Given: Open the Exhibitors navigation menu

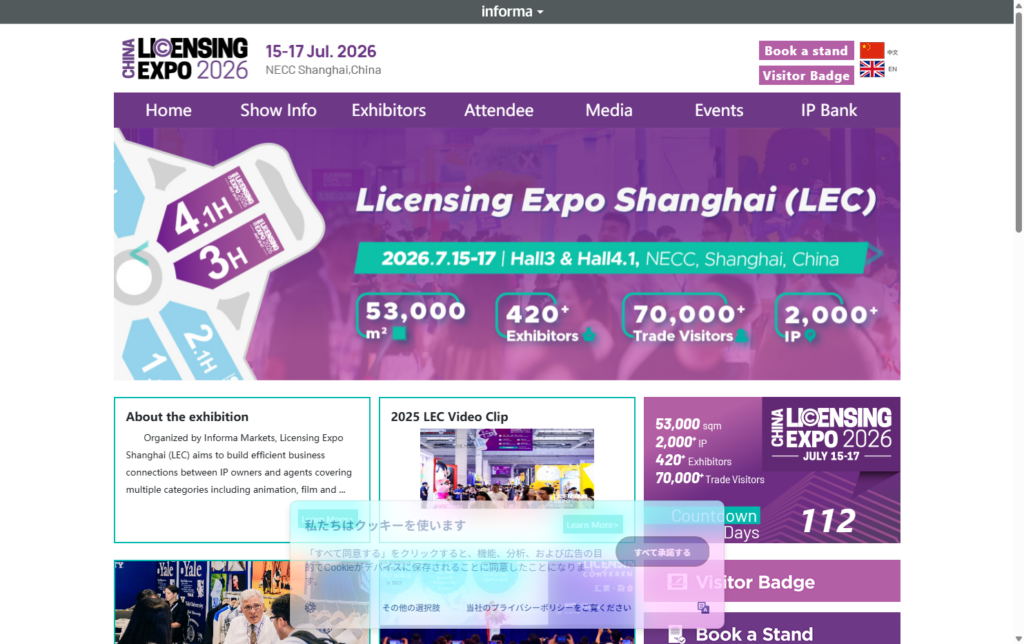Looking at the screenshot, I should pos(388,110).
